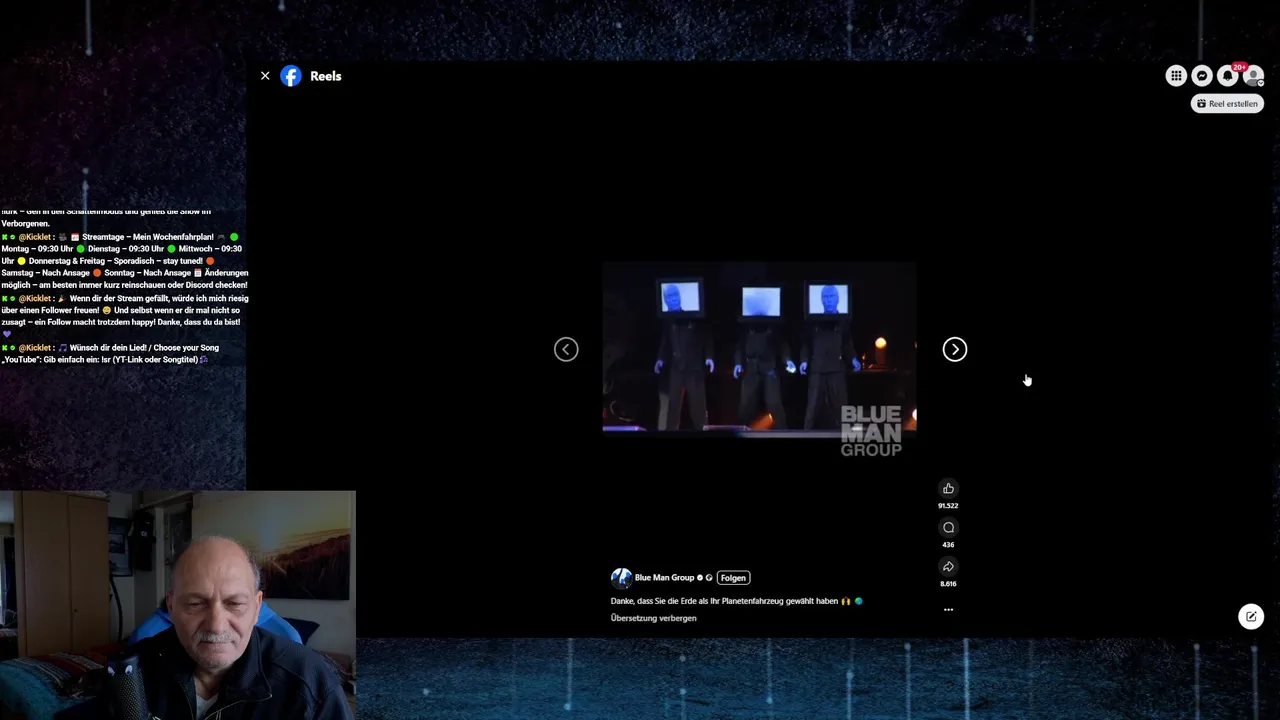Go to the next reel arrow
This screenshot has width=1280, height=720.
(955, 349)
